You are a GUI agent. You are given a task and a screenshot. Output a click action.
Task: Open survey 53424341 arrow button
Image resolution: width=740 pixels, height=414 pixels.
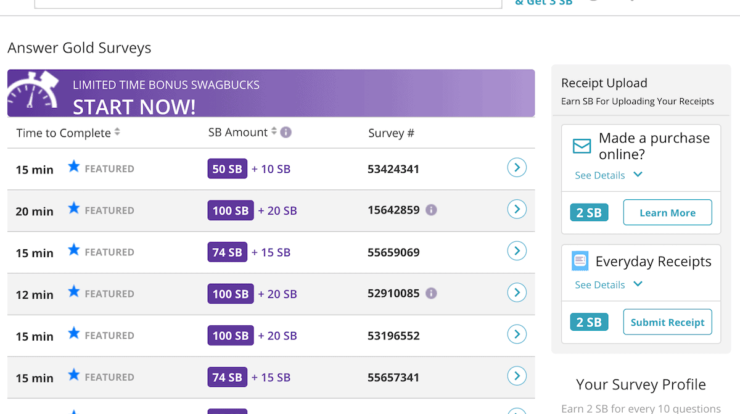tap(517, 168)
